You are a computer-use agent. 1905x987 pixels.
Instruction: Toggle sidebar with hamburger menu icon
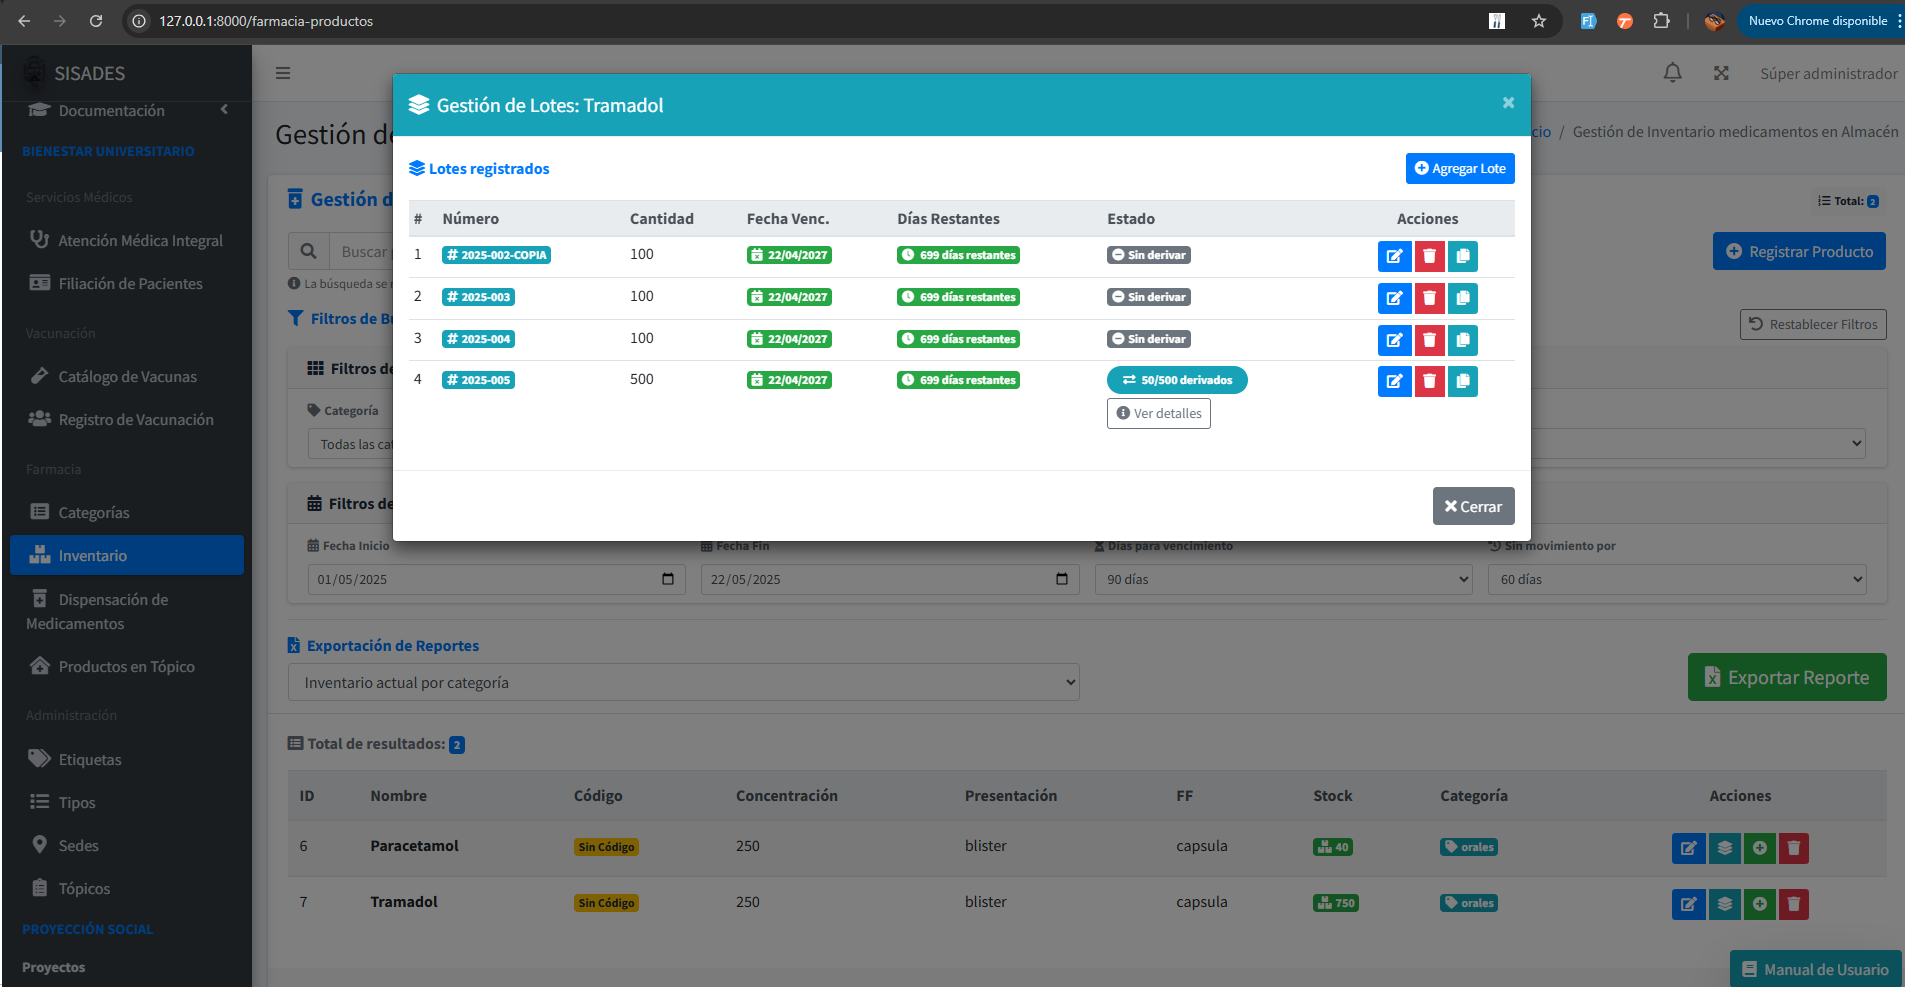(283, 73)
